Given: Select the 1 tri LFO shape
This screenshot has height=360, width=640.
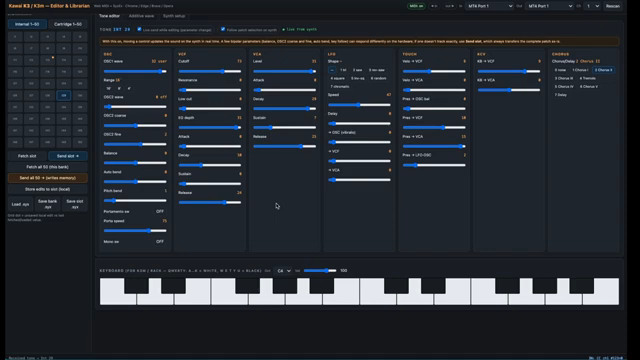Looking at the screenshot, I should point(343,70).
